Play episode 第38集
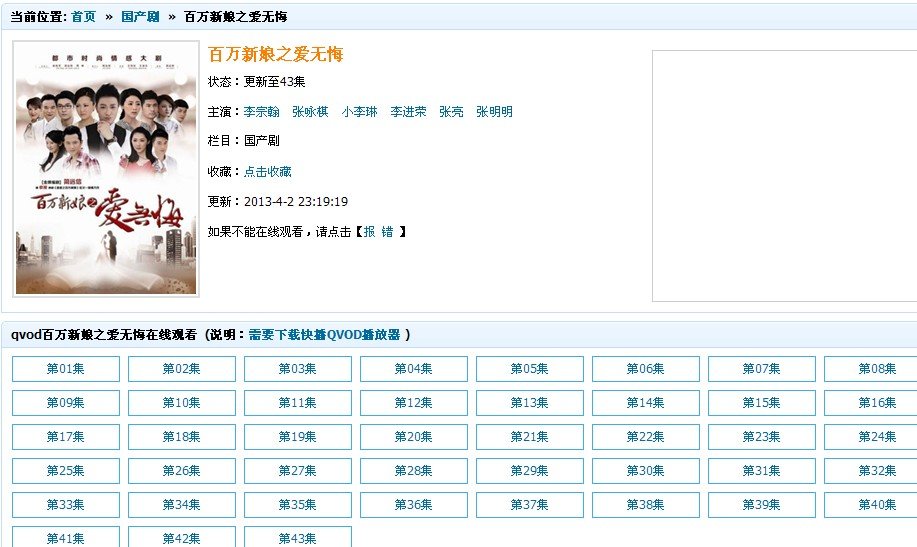The width and height of the screenshot is (917, 547). [x=646, y=505]
